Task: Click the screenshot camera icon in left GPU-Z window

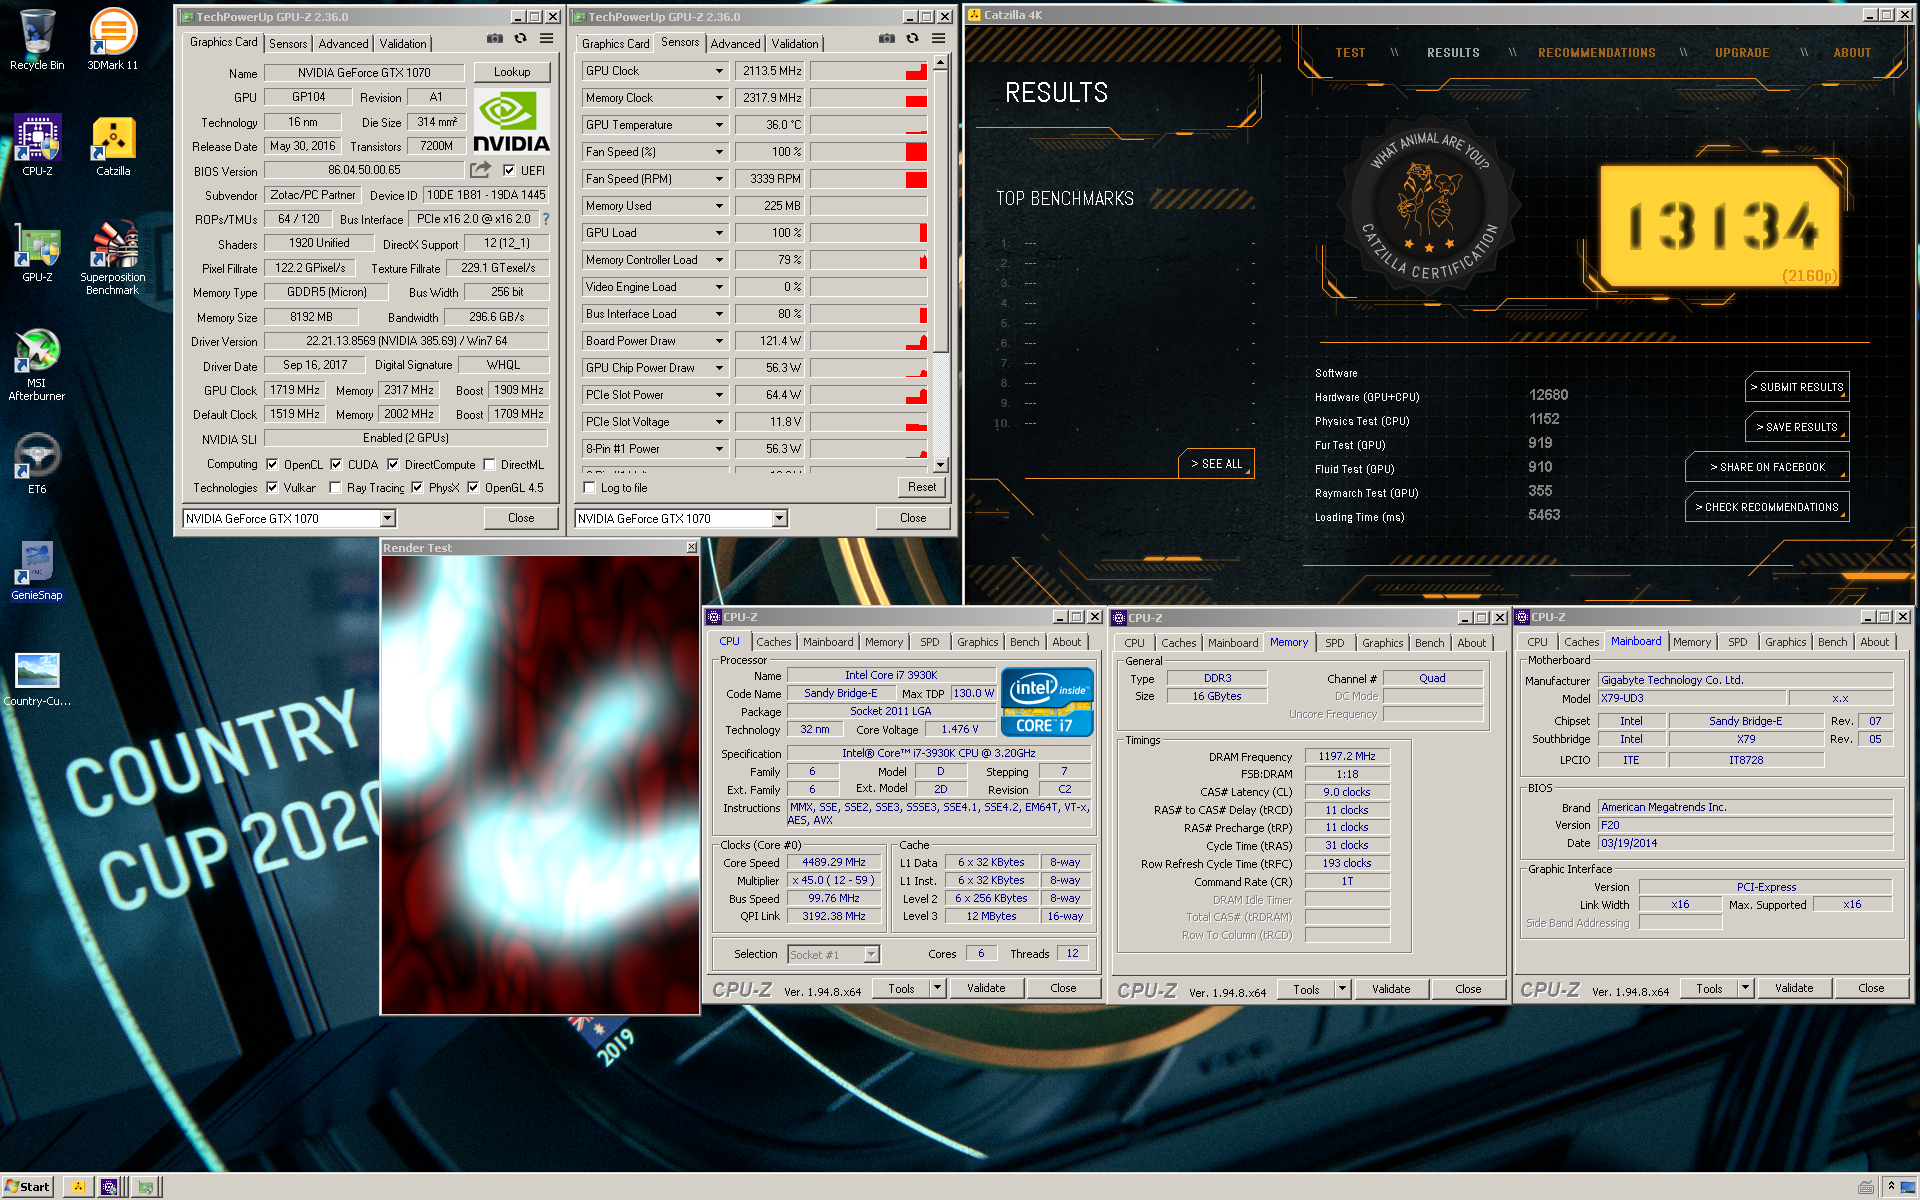Action: tap(494, 39)
